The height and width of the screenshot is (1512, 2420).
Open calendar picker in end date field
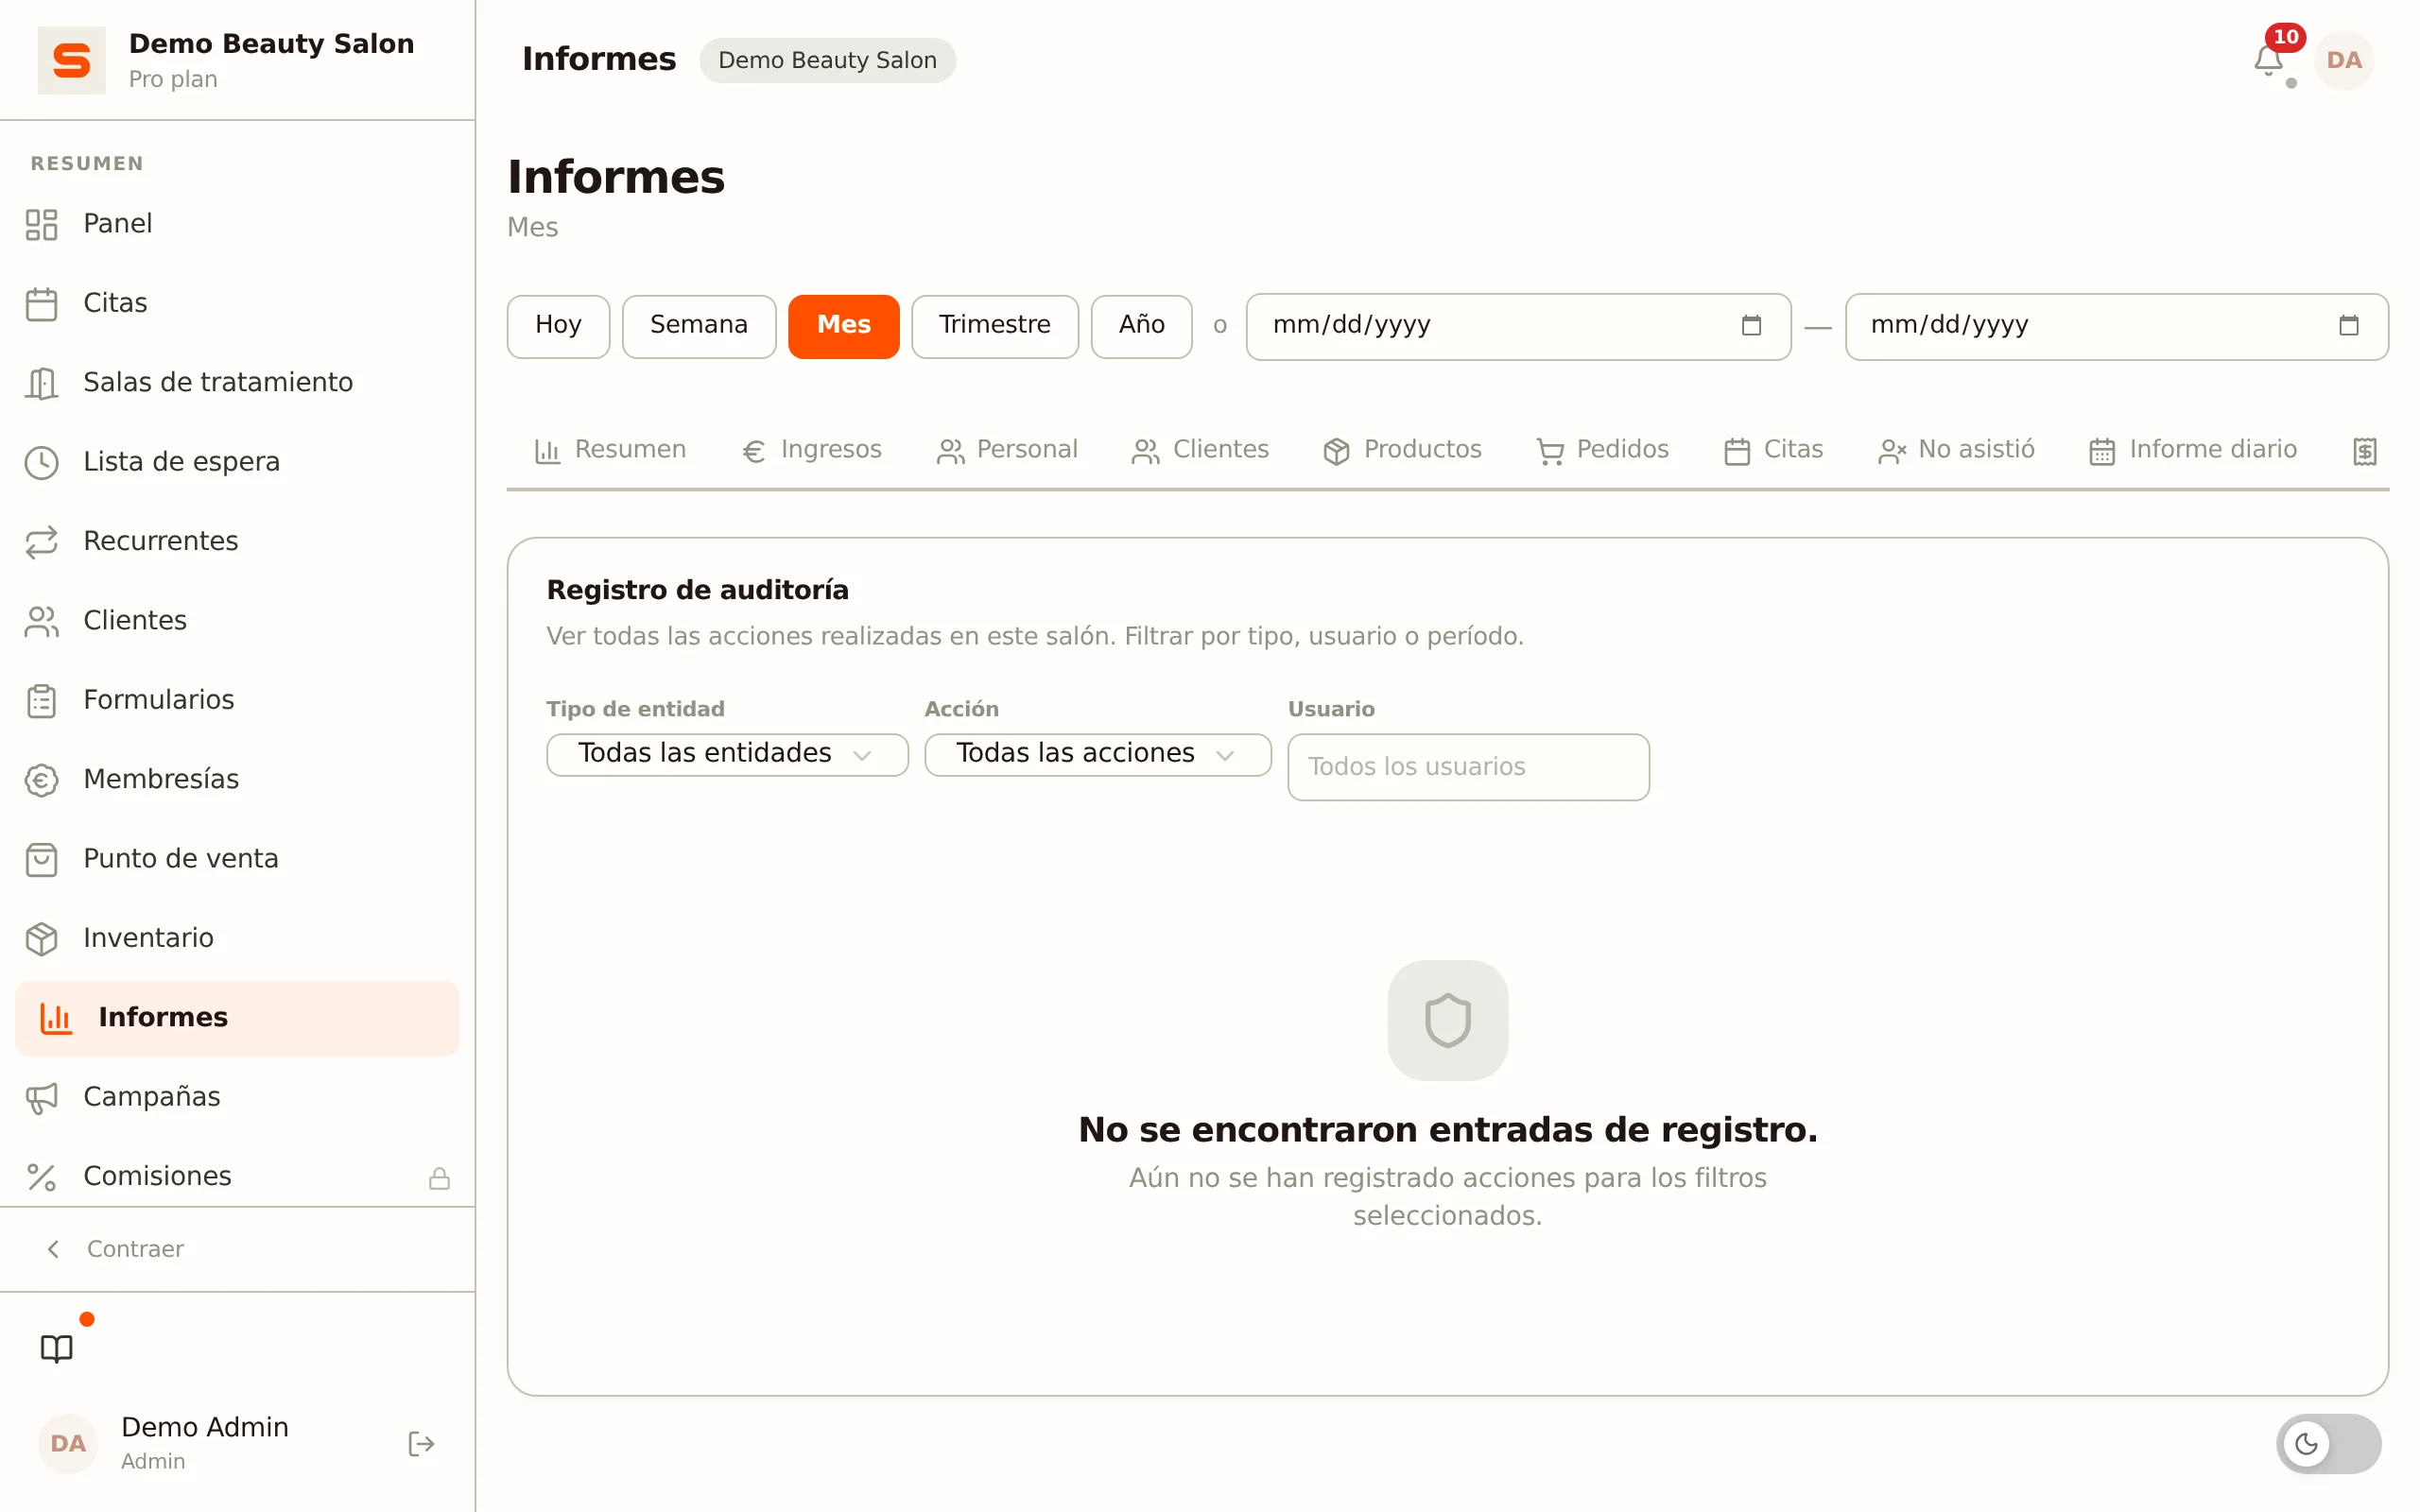pos(2348,325)
